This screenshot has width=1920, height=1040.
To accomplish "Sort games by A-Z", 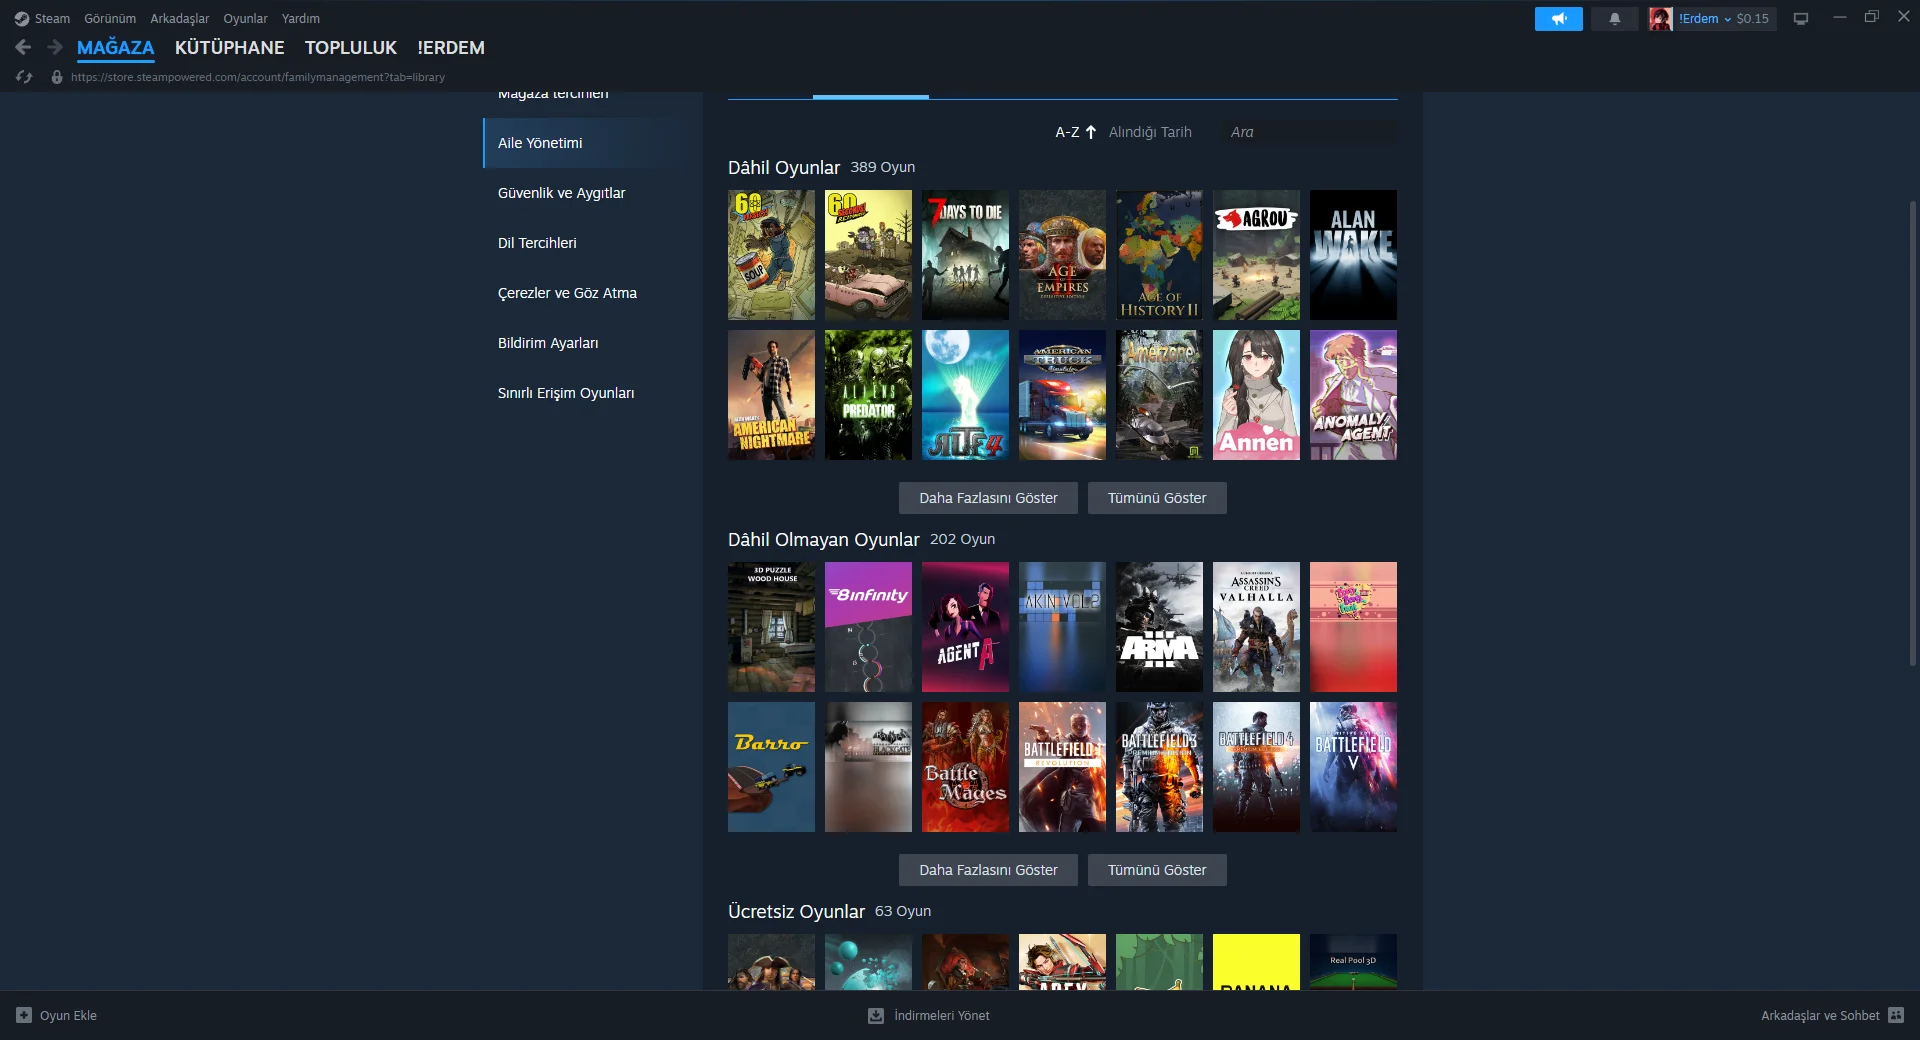I will [1076, 132].
